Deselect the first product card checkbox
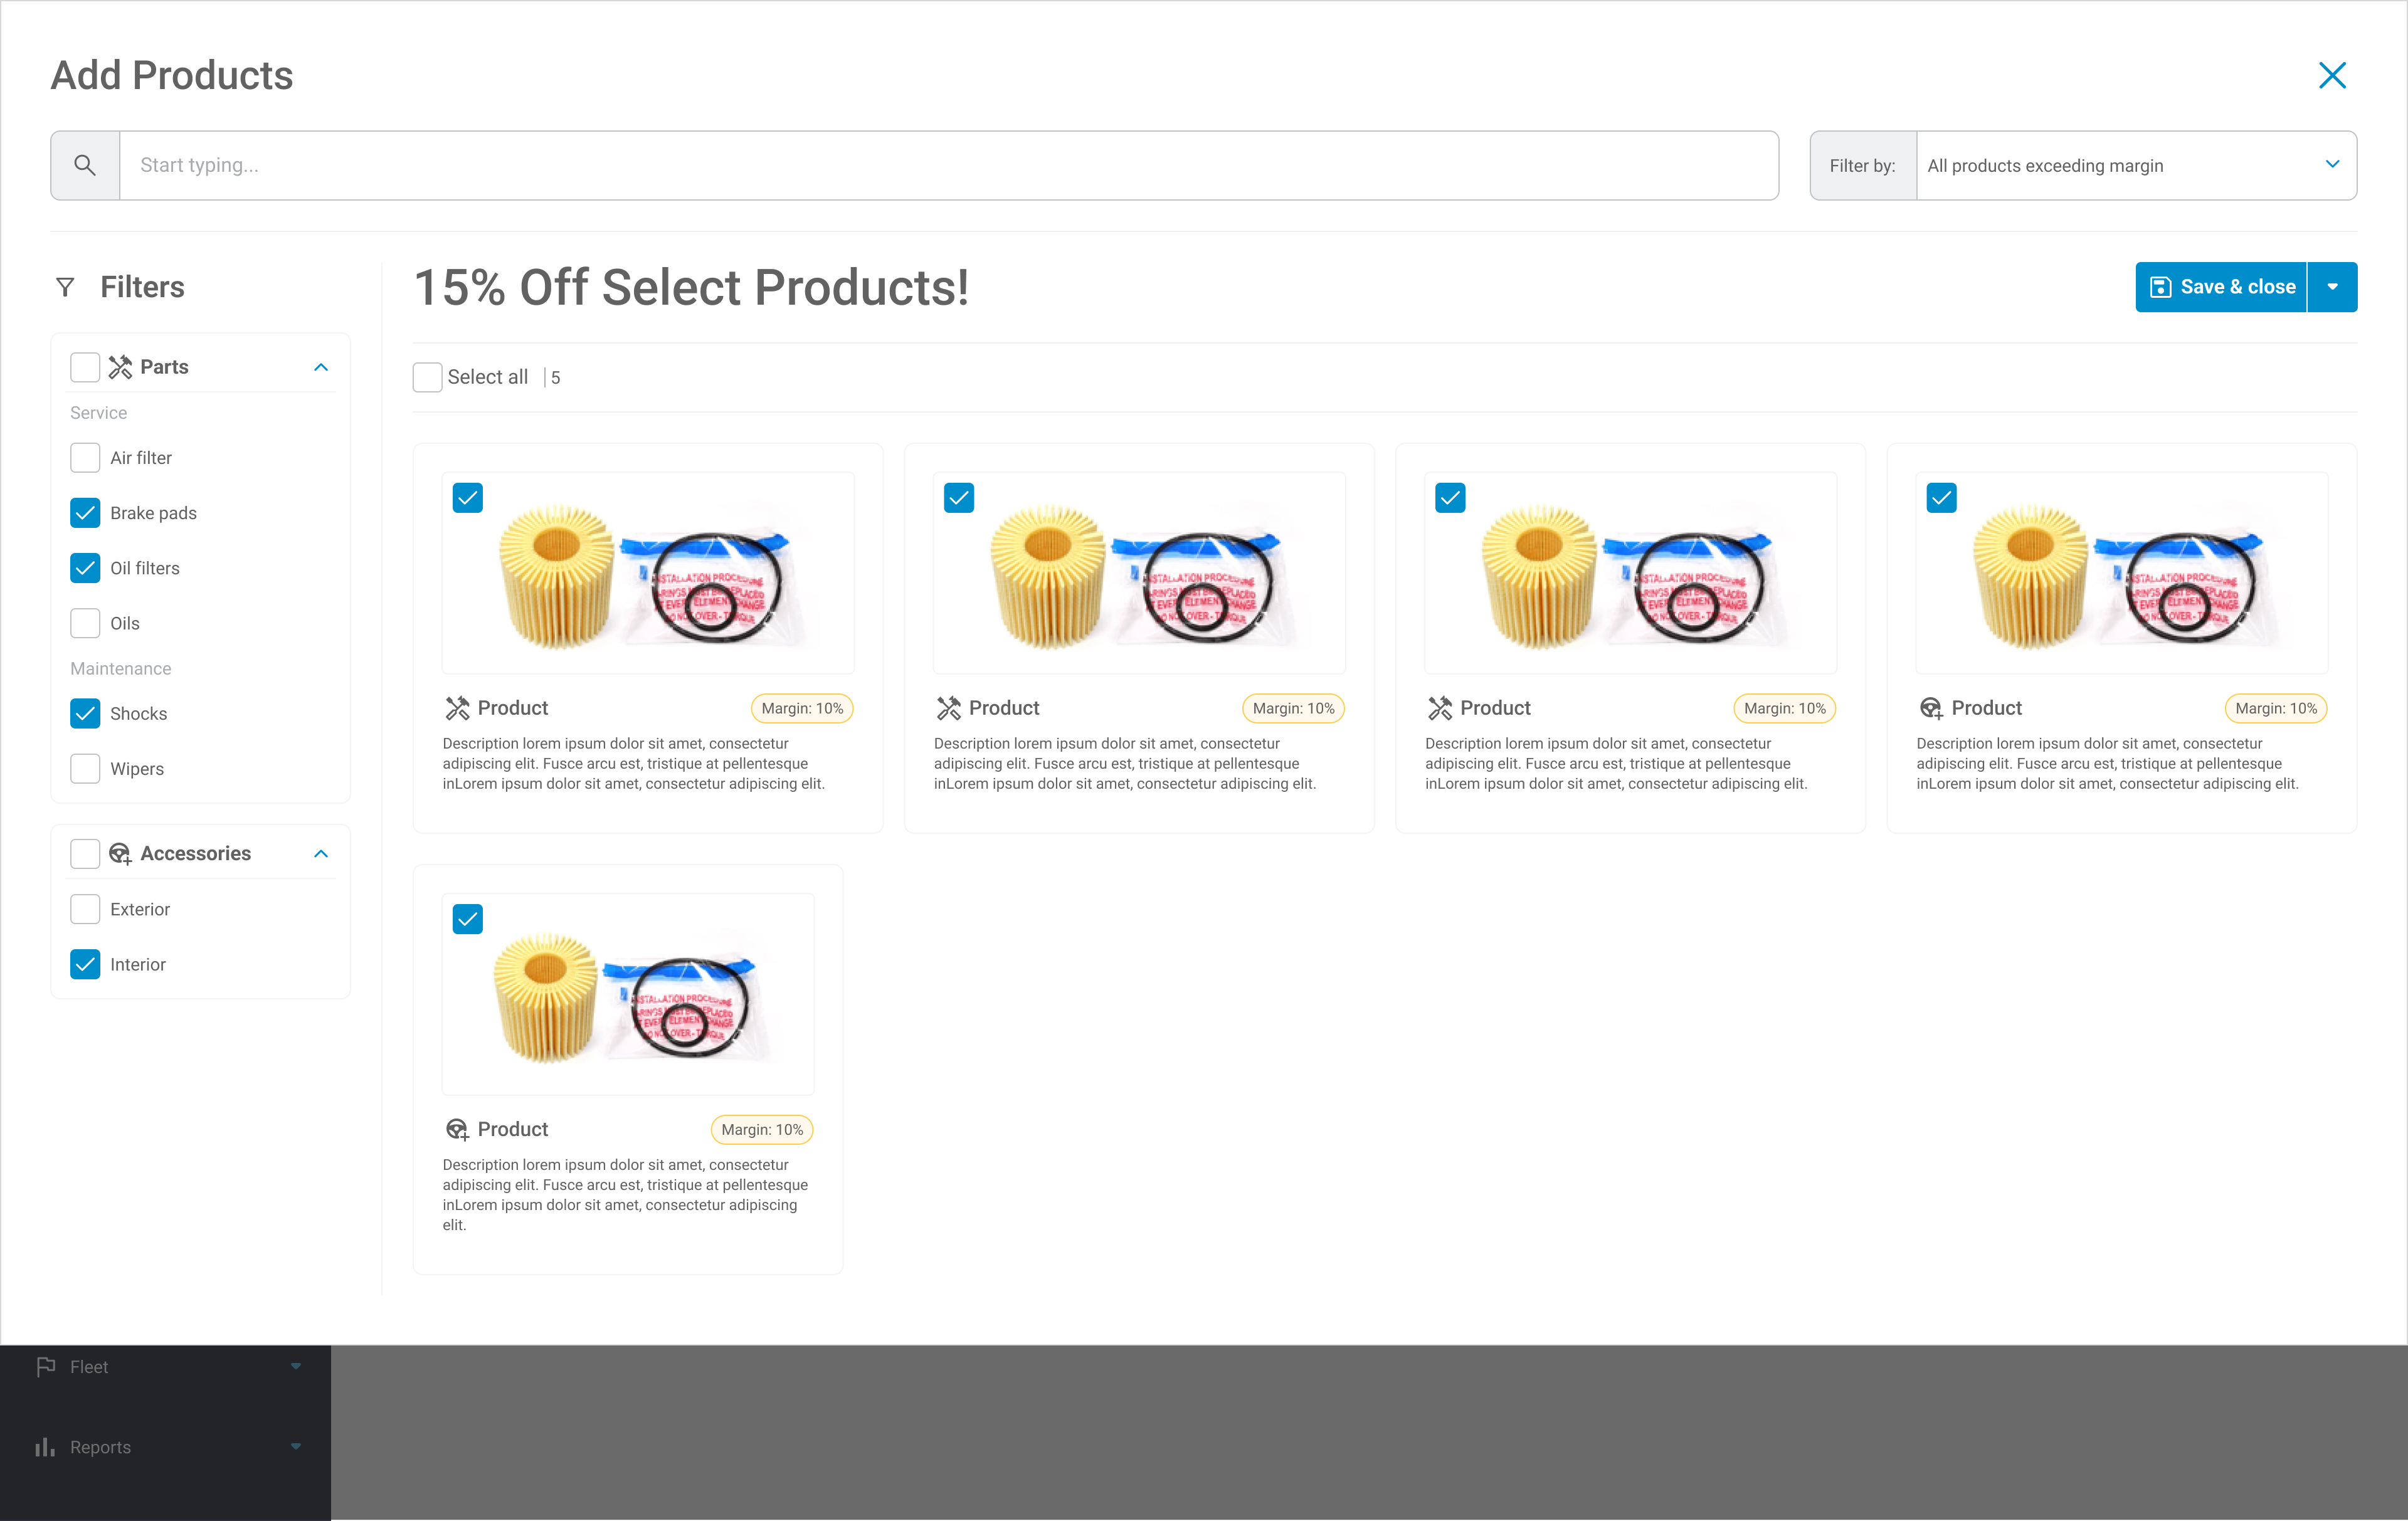The height and width of the screenshot is (1521, 2408). (x=468, y=498)
